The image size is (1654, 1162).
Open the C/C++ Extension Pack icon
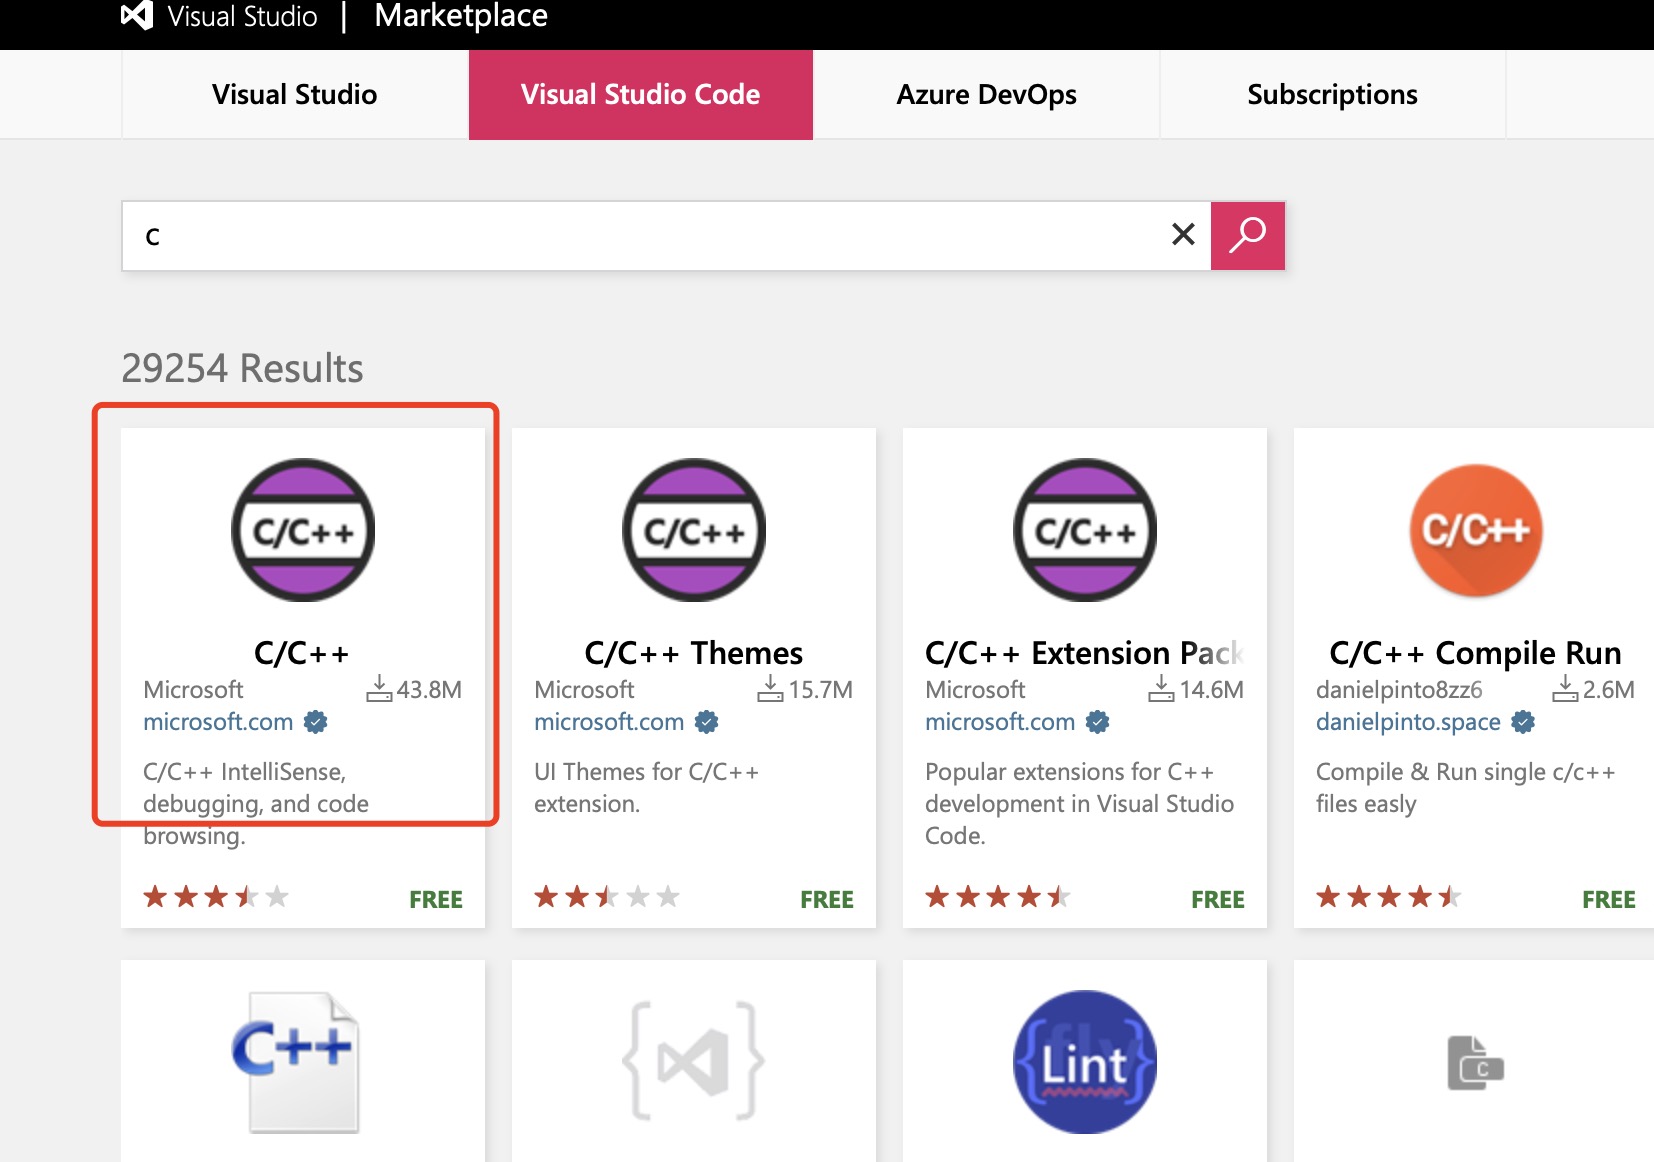pyautogui.click(x=1085, y=530)
